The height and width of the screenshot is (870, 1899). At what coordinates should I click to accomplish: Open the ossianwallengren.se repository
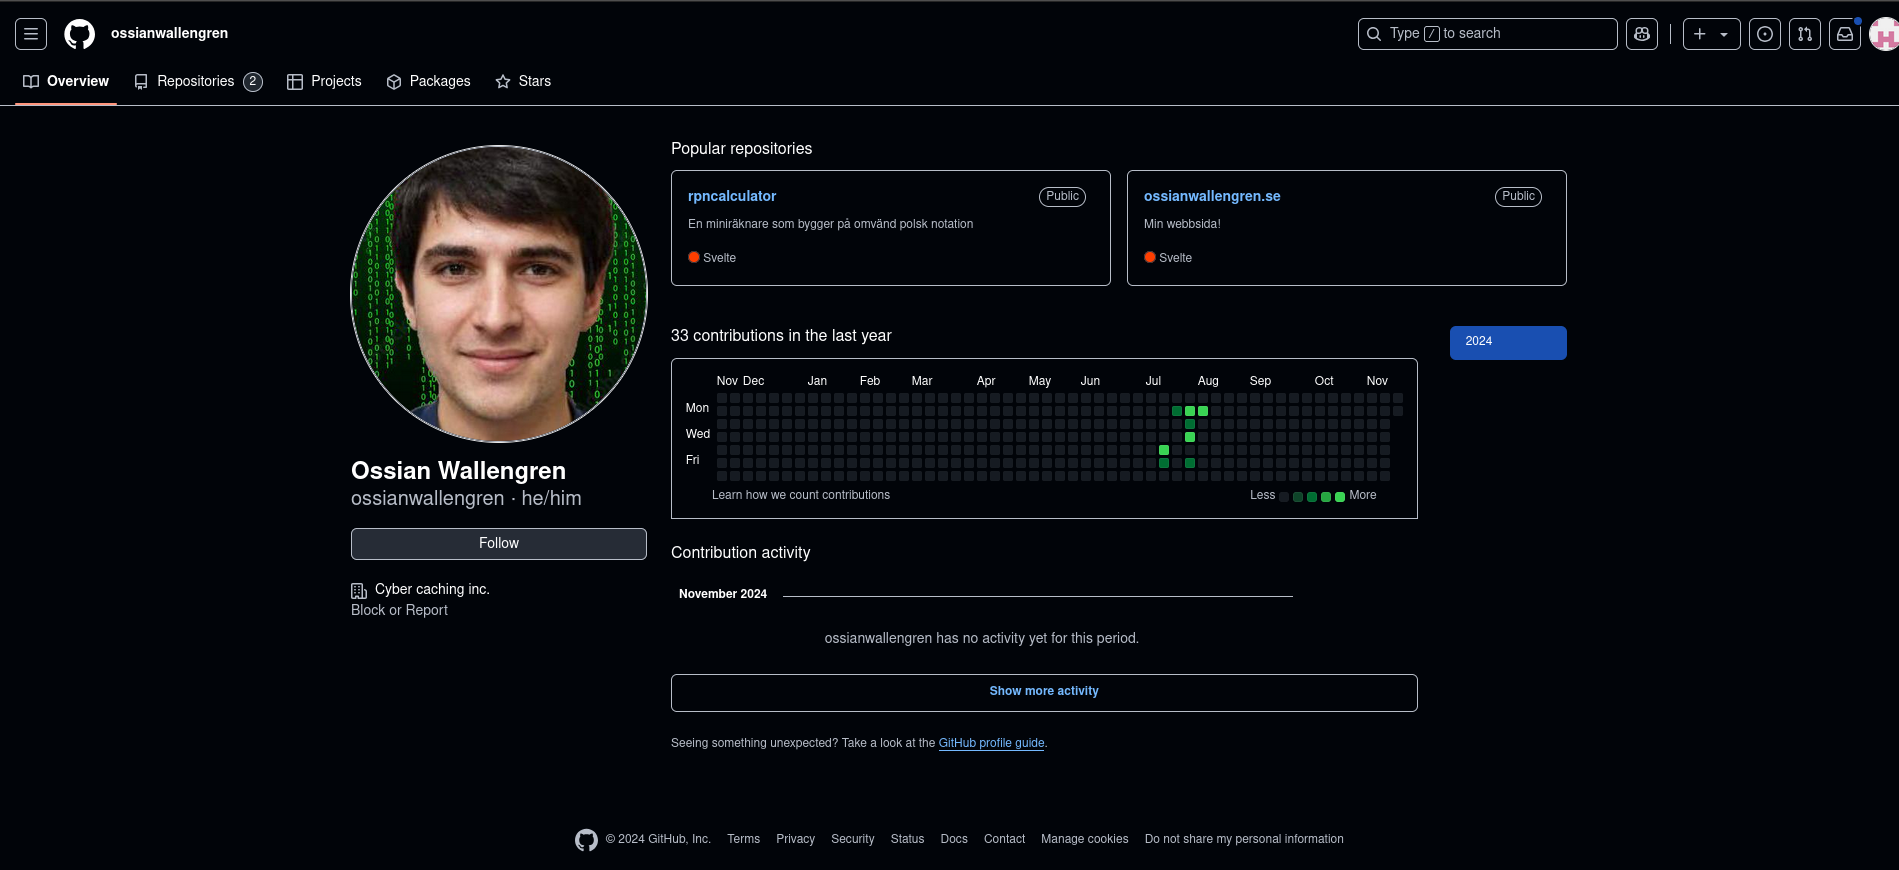coord(1212,196)
